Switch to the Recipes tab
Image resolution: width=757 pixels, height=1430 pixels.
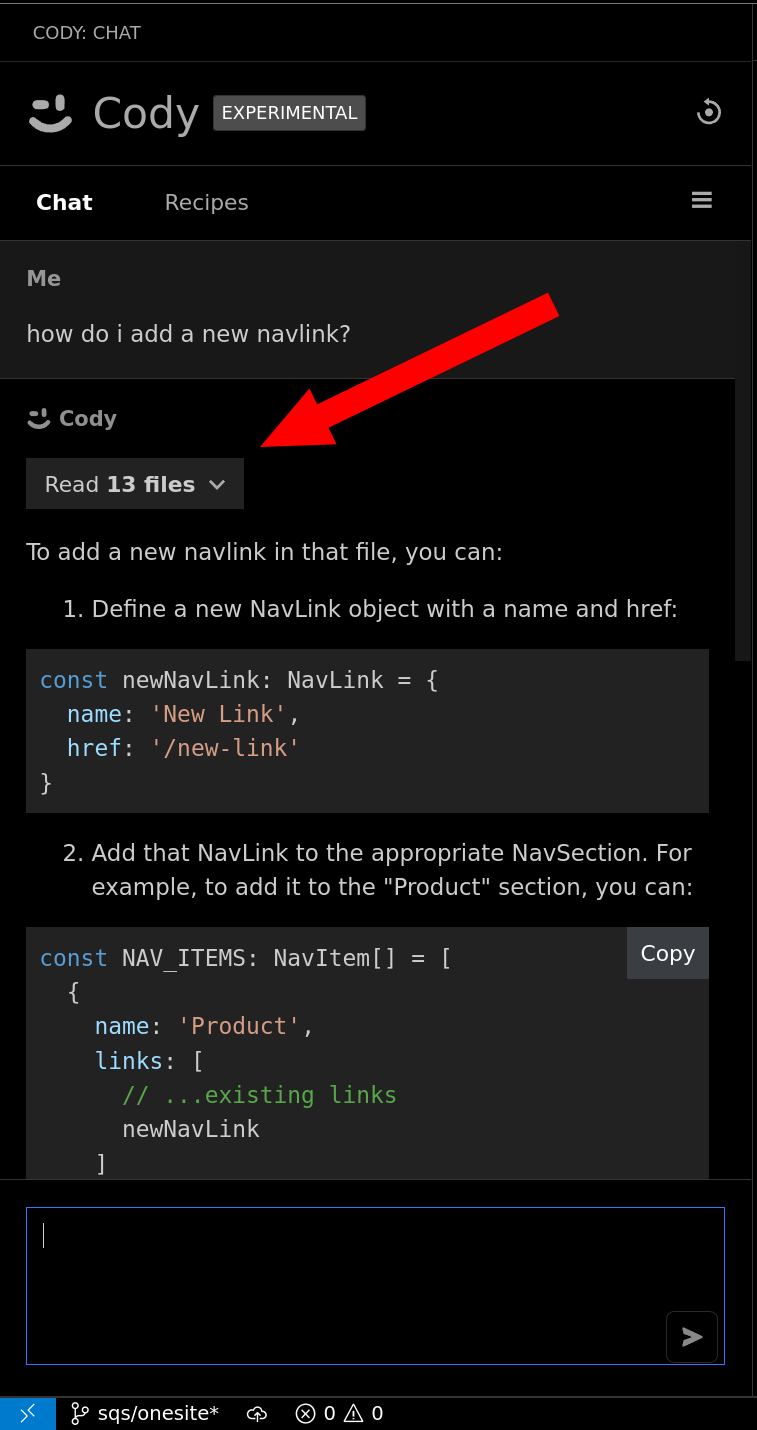206,202
